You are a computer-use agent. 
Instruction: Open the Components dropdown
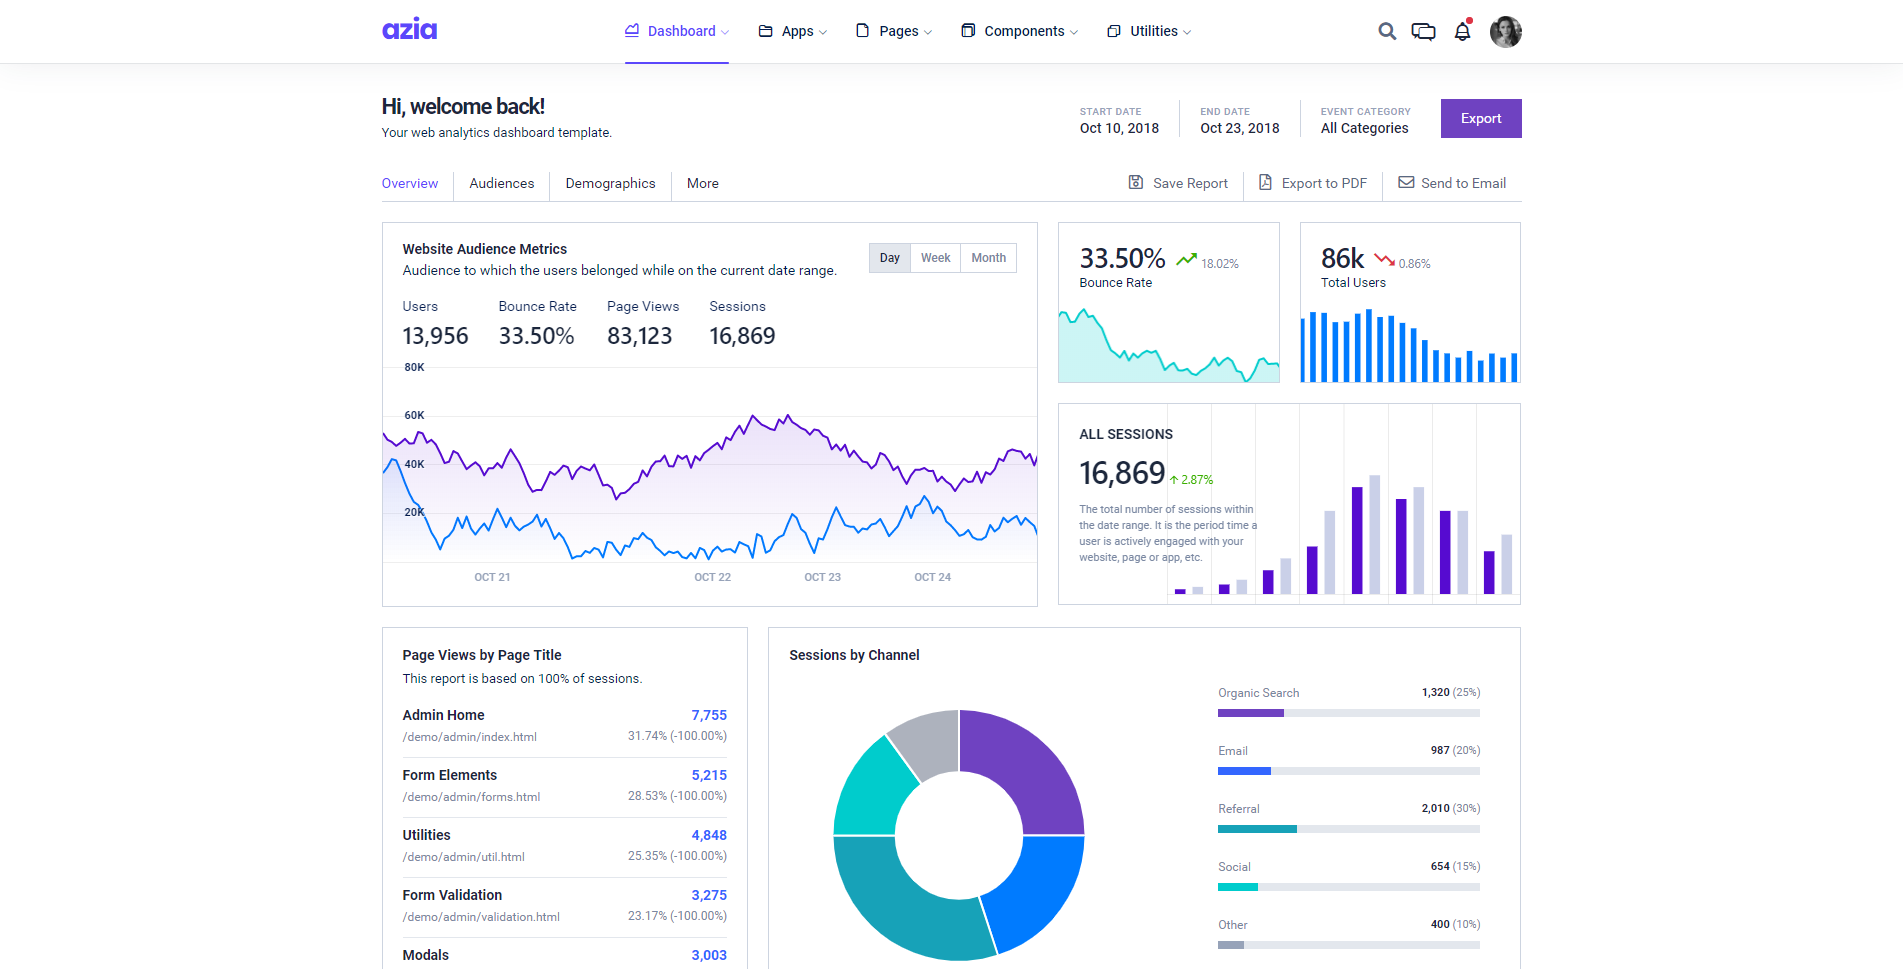pos(1019,31)
